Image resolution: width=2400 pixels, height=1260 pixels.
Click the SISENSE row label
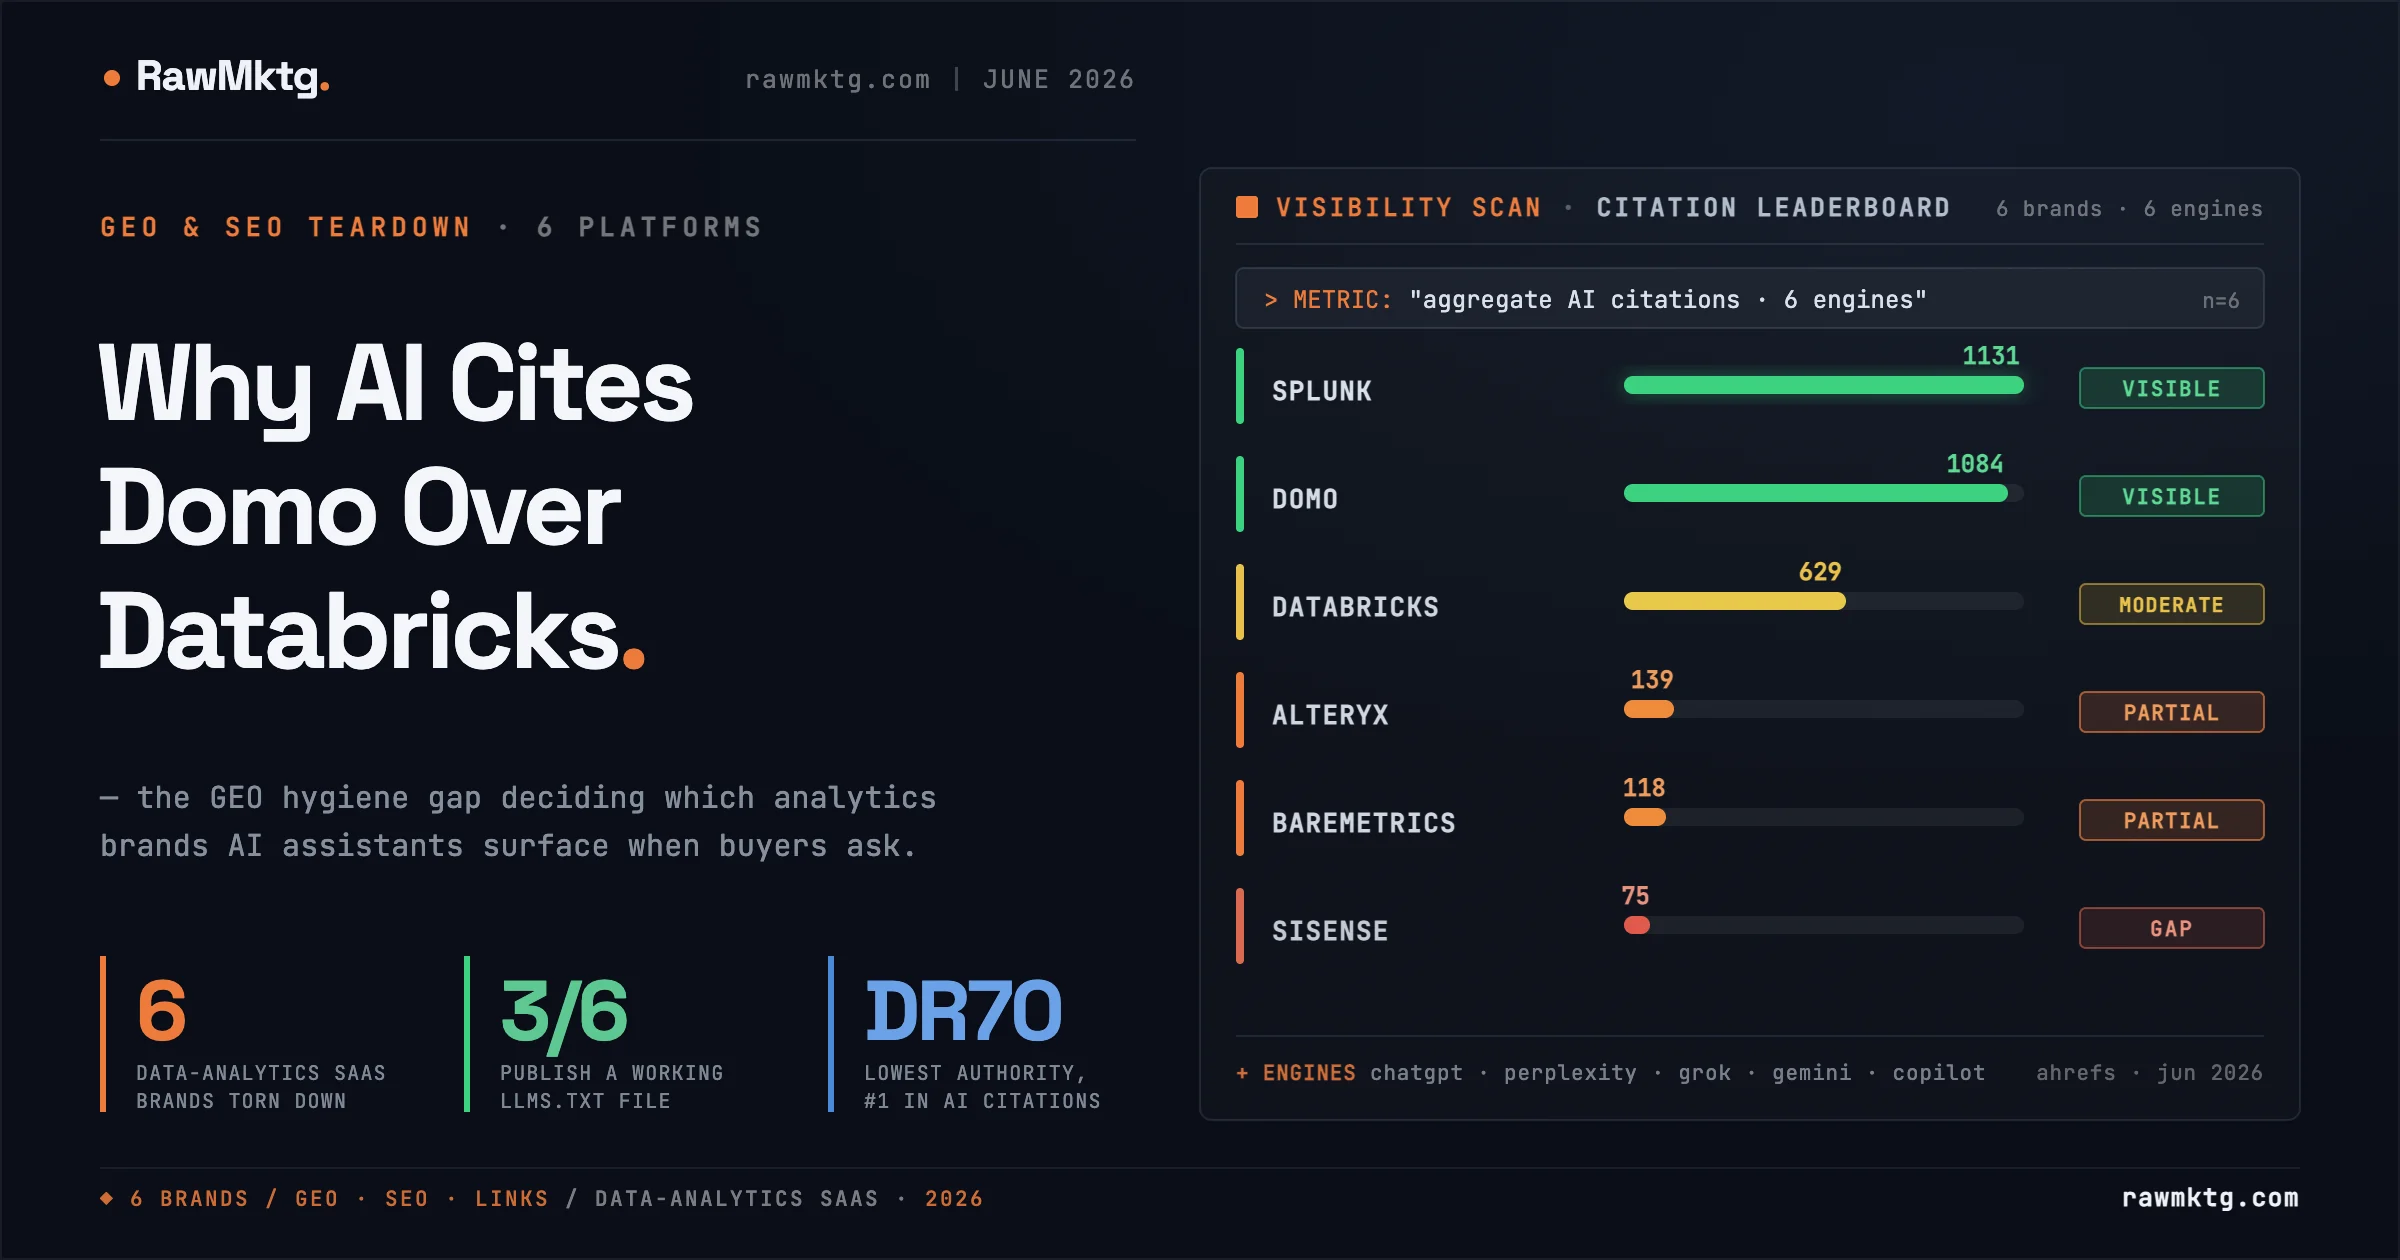pos(1330,931)
